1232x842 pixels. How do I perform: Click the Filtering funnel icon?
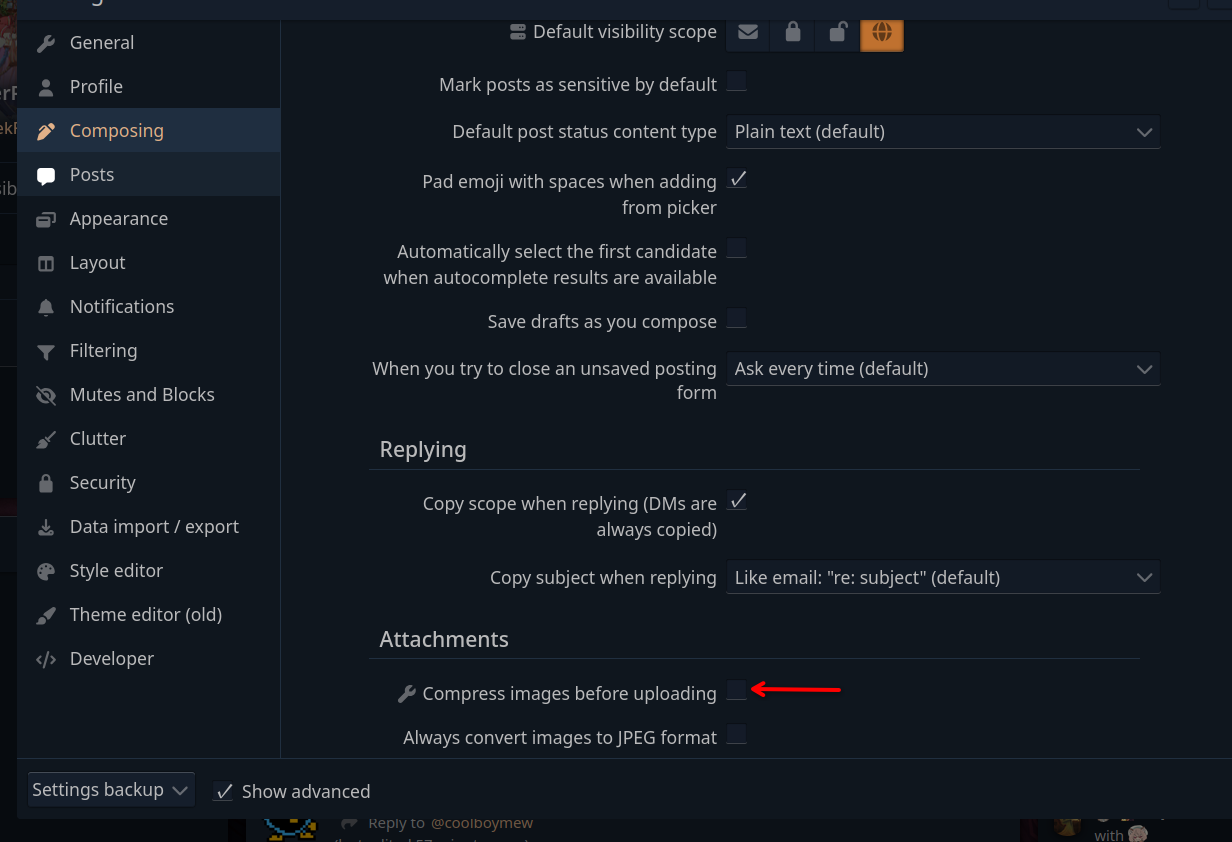[46, 351]
